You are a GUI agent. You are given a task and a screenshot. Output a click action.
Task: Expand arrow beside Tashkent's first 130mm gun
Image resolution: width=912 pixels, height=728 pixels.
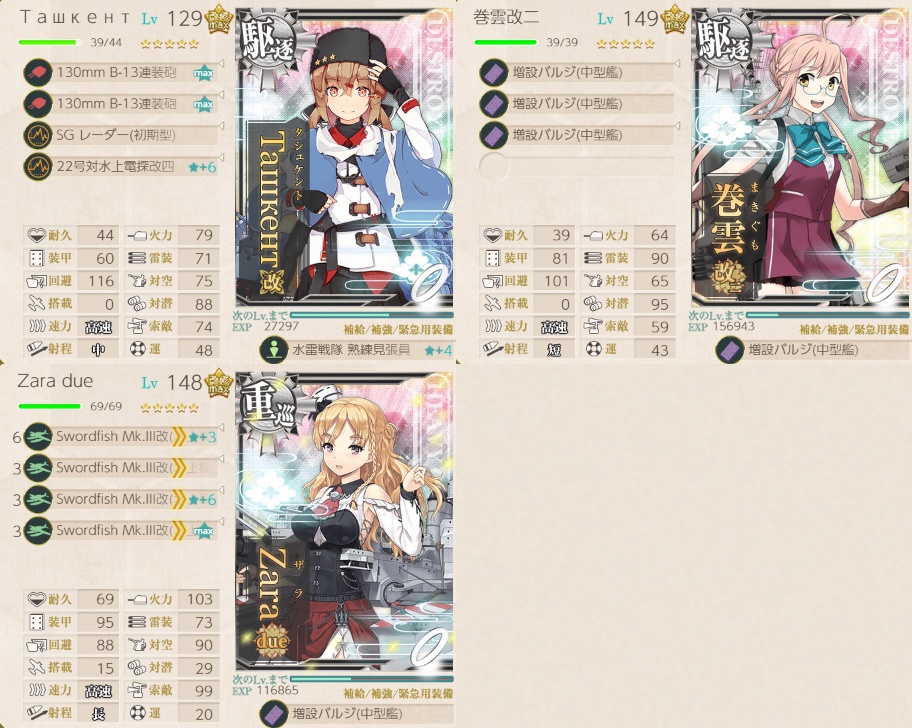(x=222, y=63)
